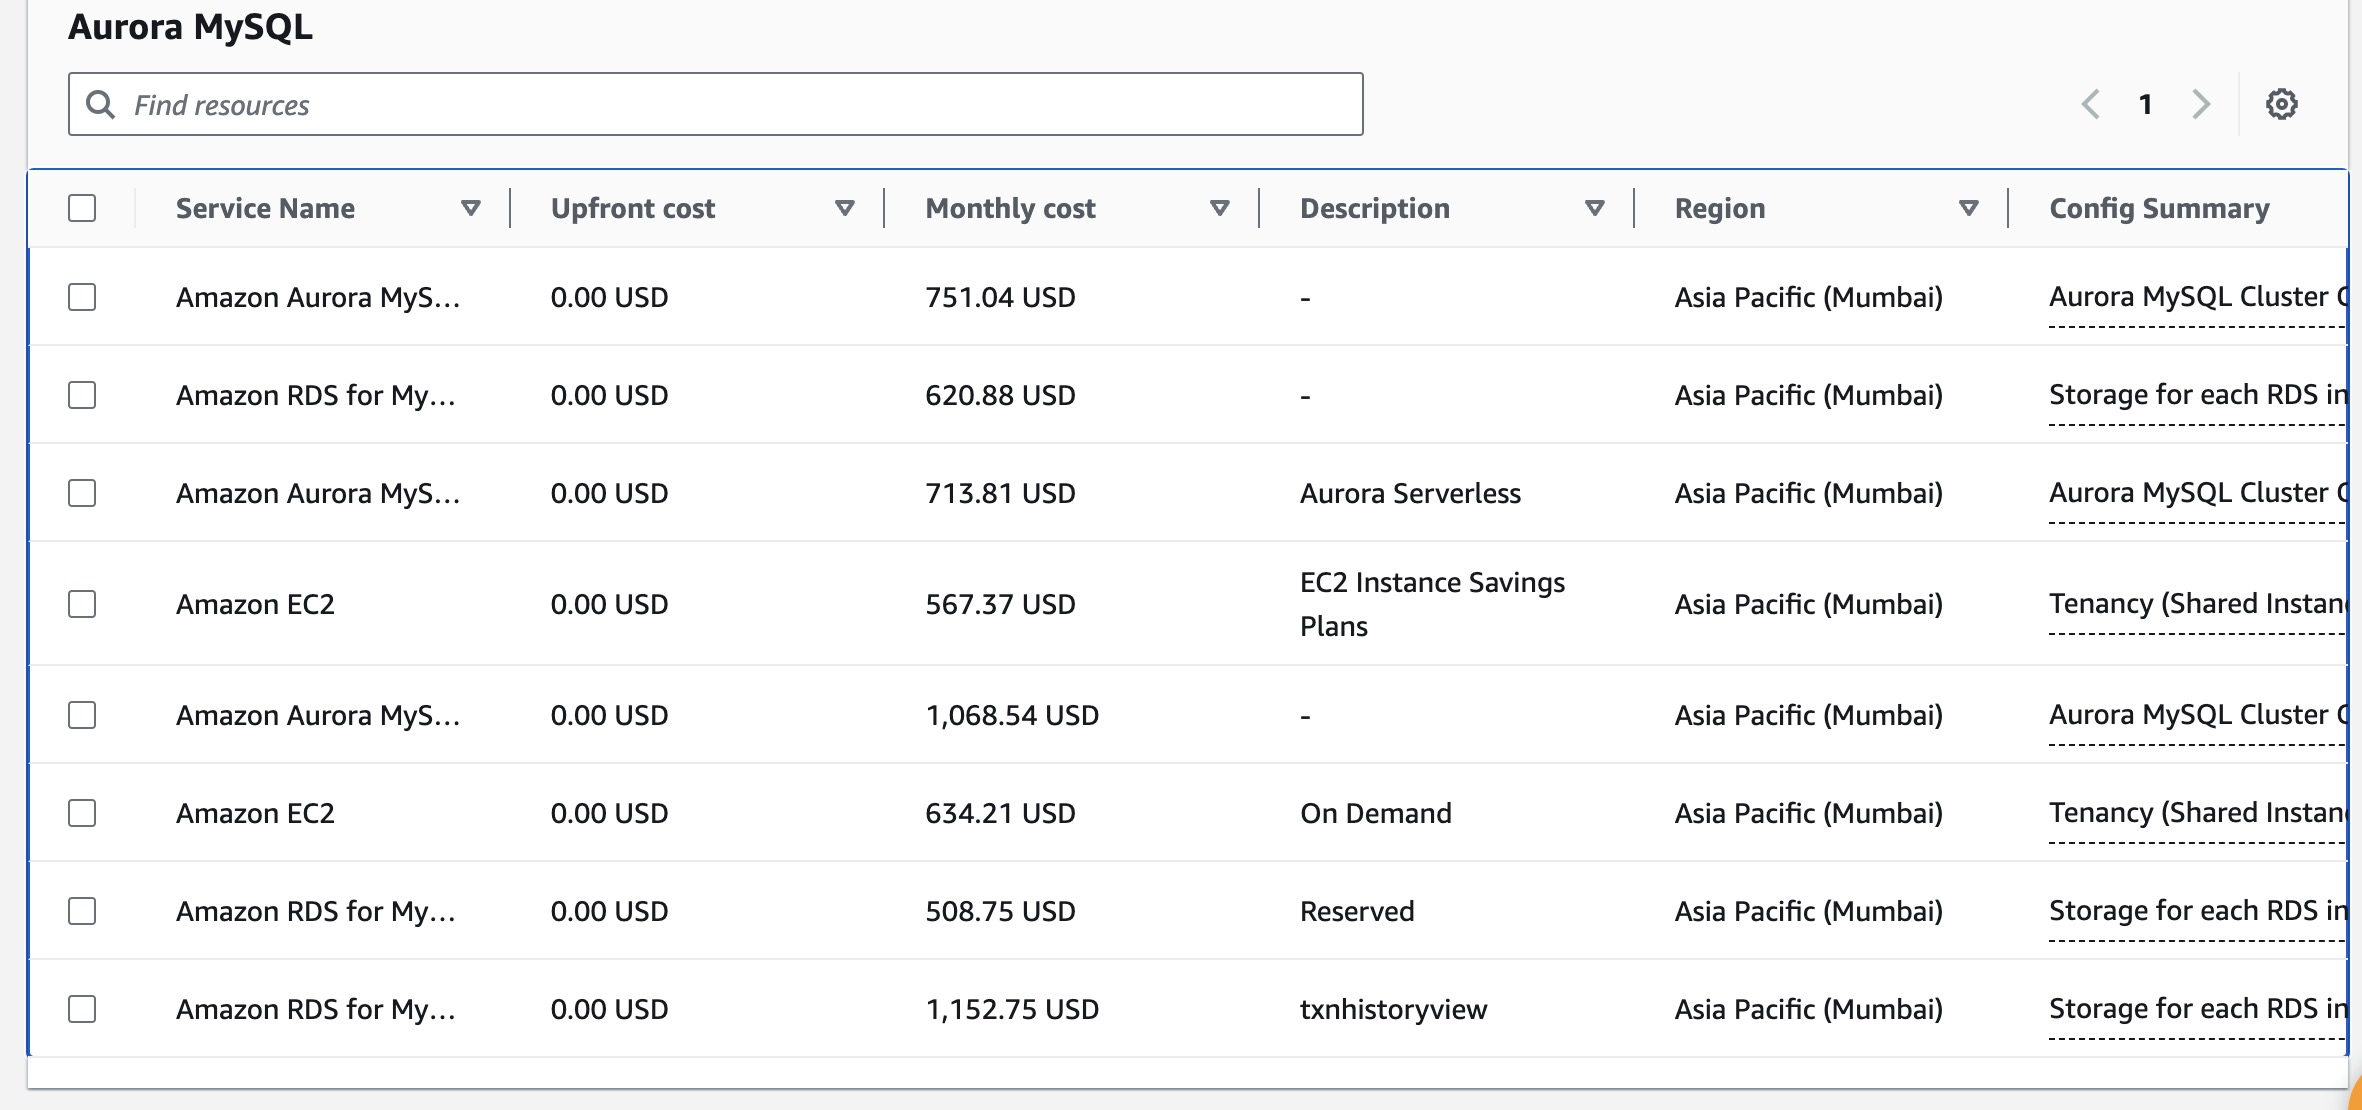Screen dimensions: 2362x1110
Task: Click '634.21 USD' monthly cost value
Action: pyautogui.click(x=1000, y=813)
